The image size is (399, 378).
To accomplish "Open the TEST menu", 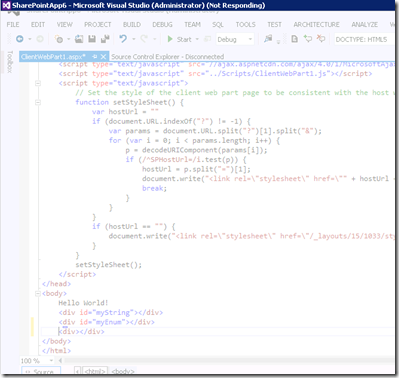I will [274, 24].
